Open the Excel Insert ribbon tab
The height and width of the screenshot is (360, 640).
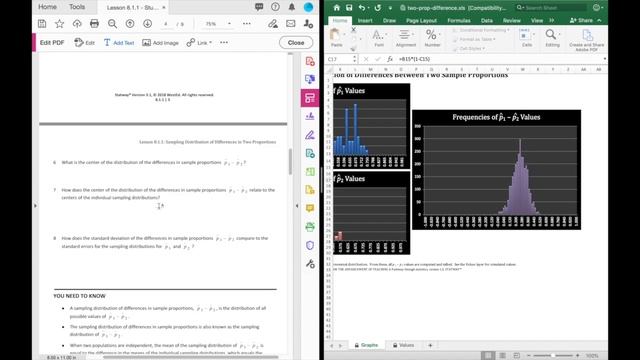(x=365, y=20)
